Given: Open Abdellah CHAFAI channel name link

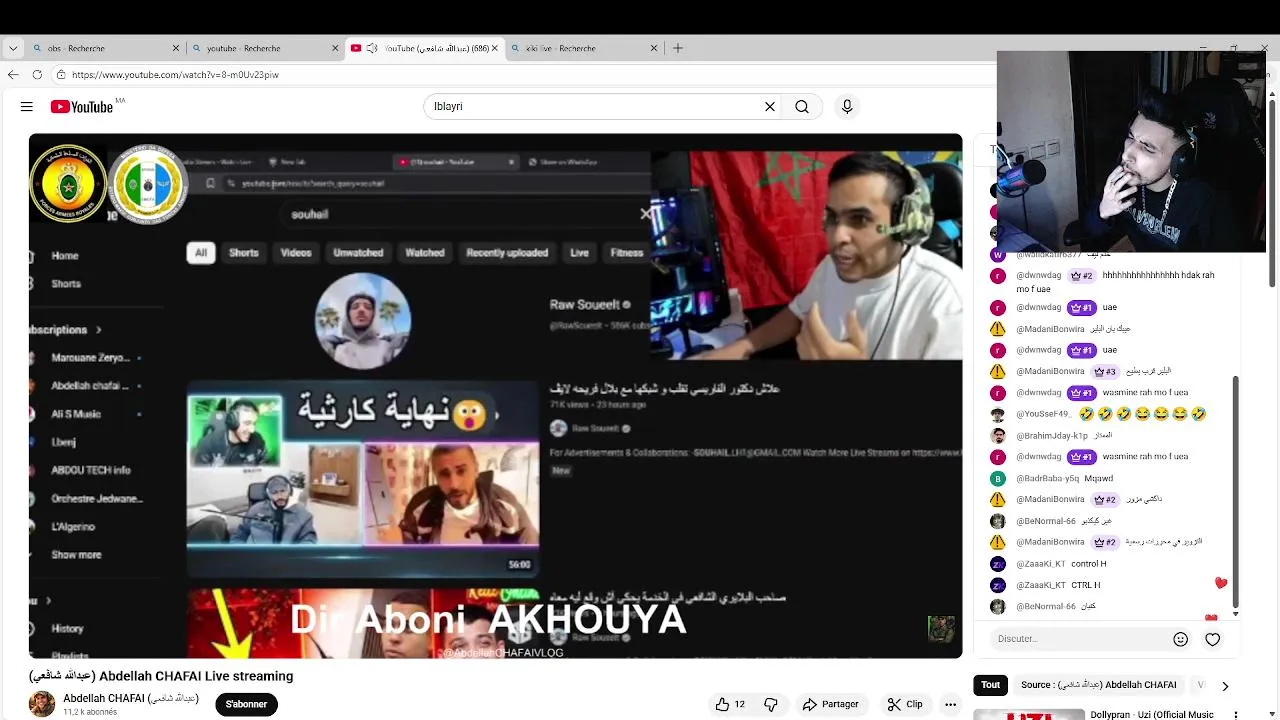Looking at the screenshot, I should (131, 698).
